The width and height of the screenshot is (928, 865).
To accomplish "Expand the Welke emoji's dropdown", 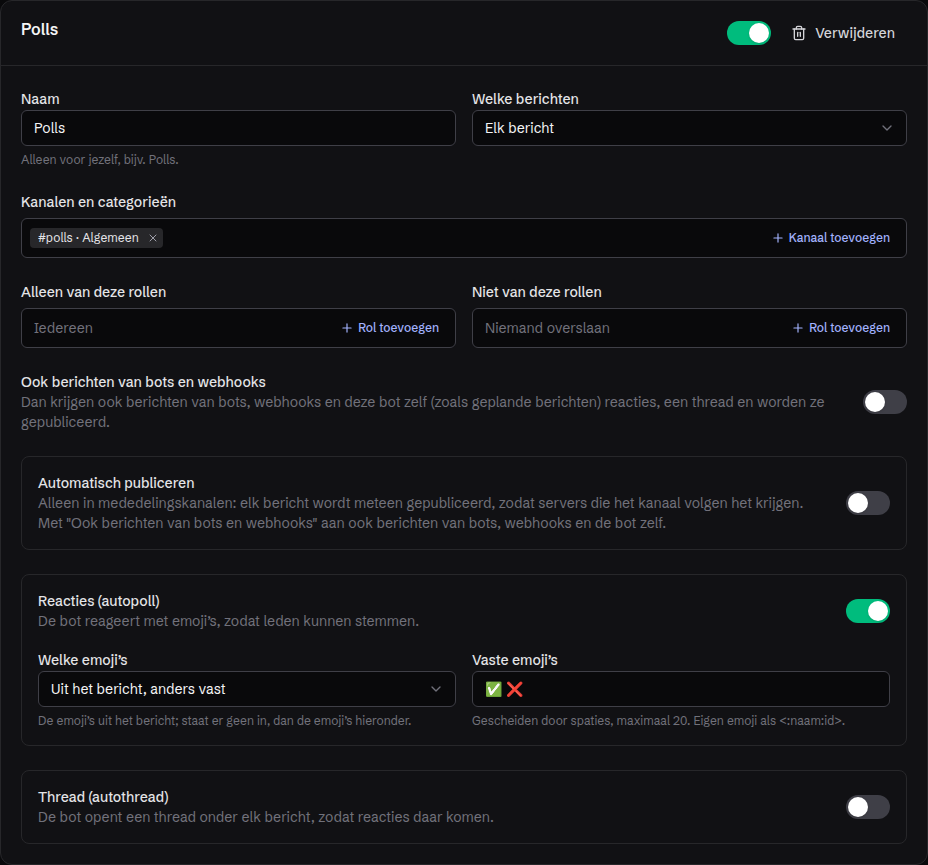I will 247,689.
